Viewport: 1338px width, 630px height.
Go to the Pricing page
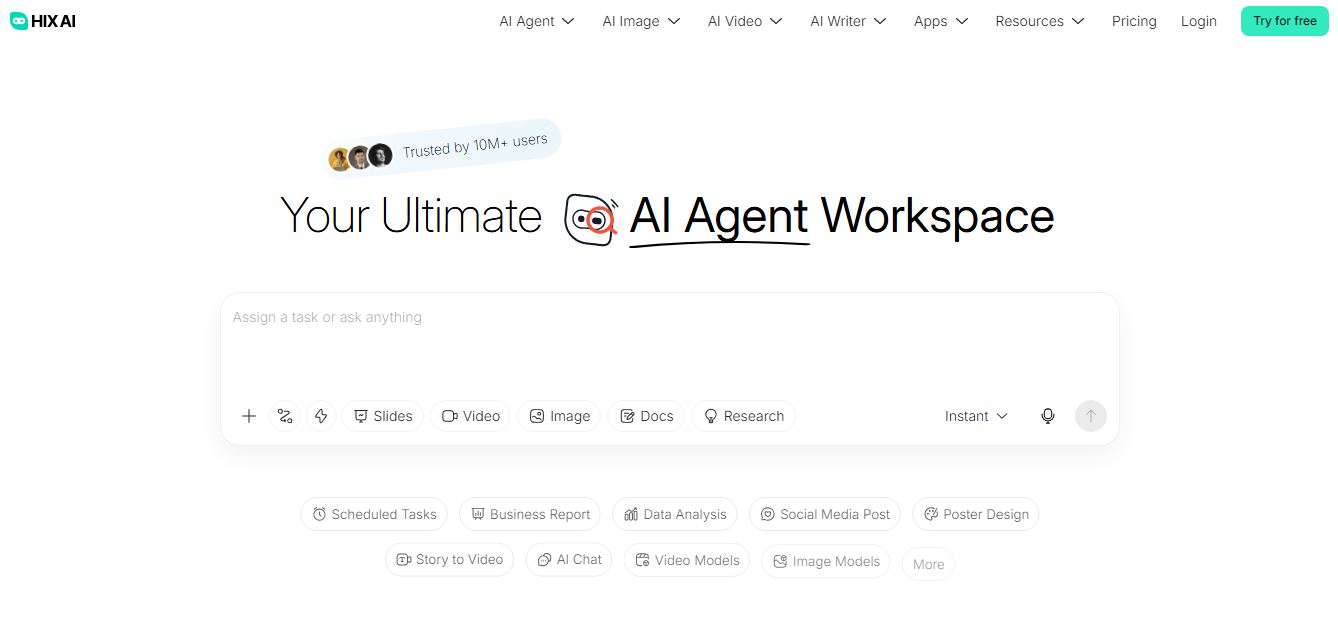pyautogui.click(x=1134, y=21)
